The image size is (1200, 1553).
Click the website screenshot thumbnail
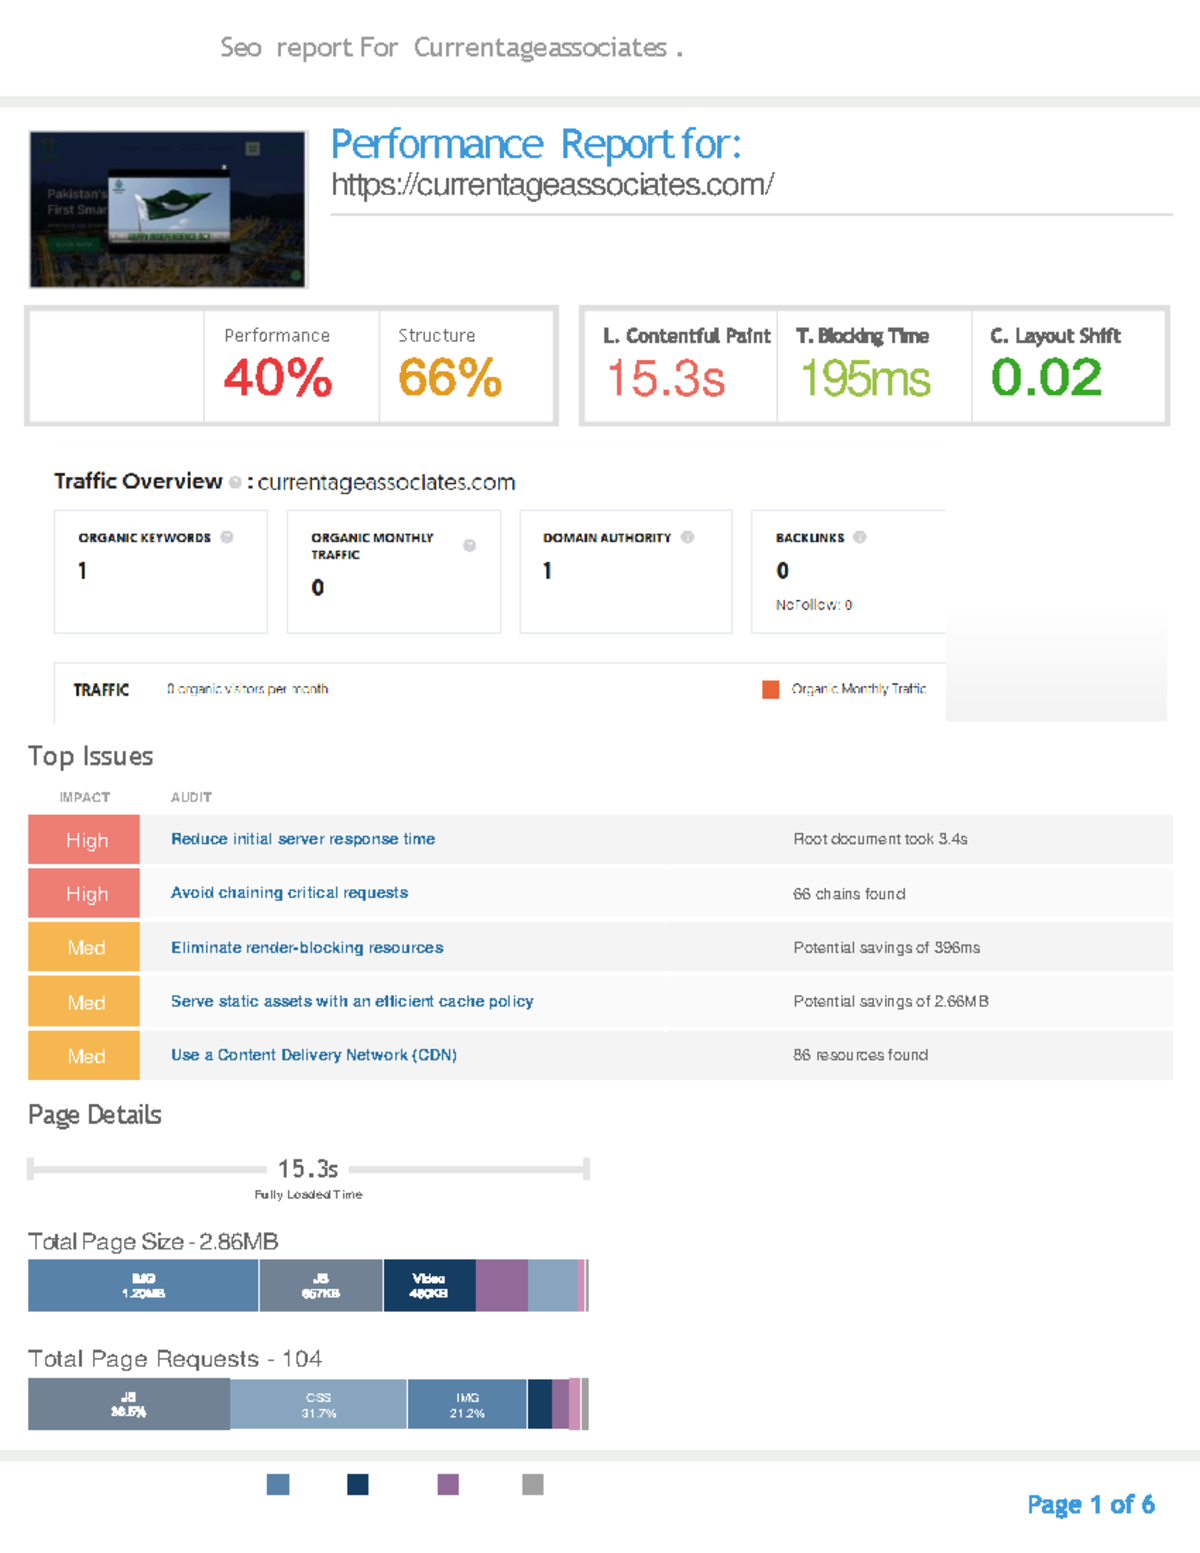click(168, 207)
